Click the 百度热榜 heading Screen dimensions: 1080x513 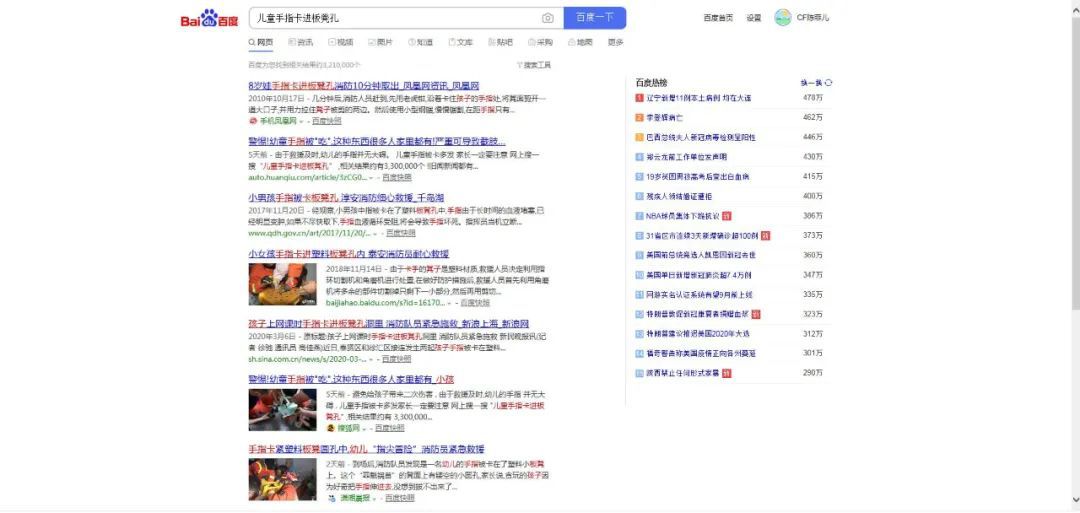651,83
